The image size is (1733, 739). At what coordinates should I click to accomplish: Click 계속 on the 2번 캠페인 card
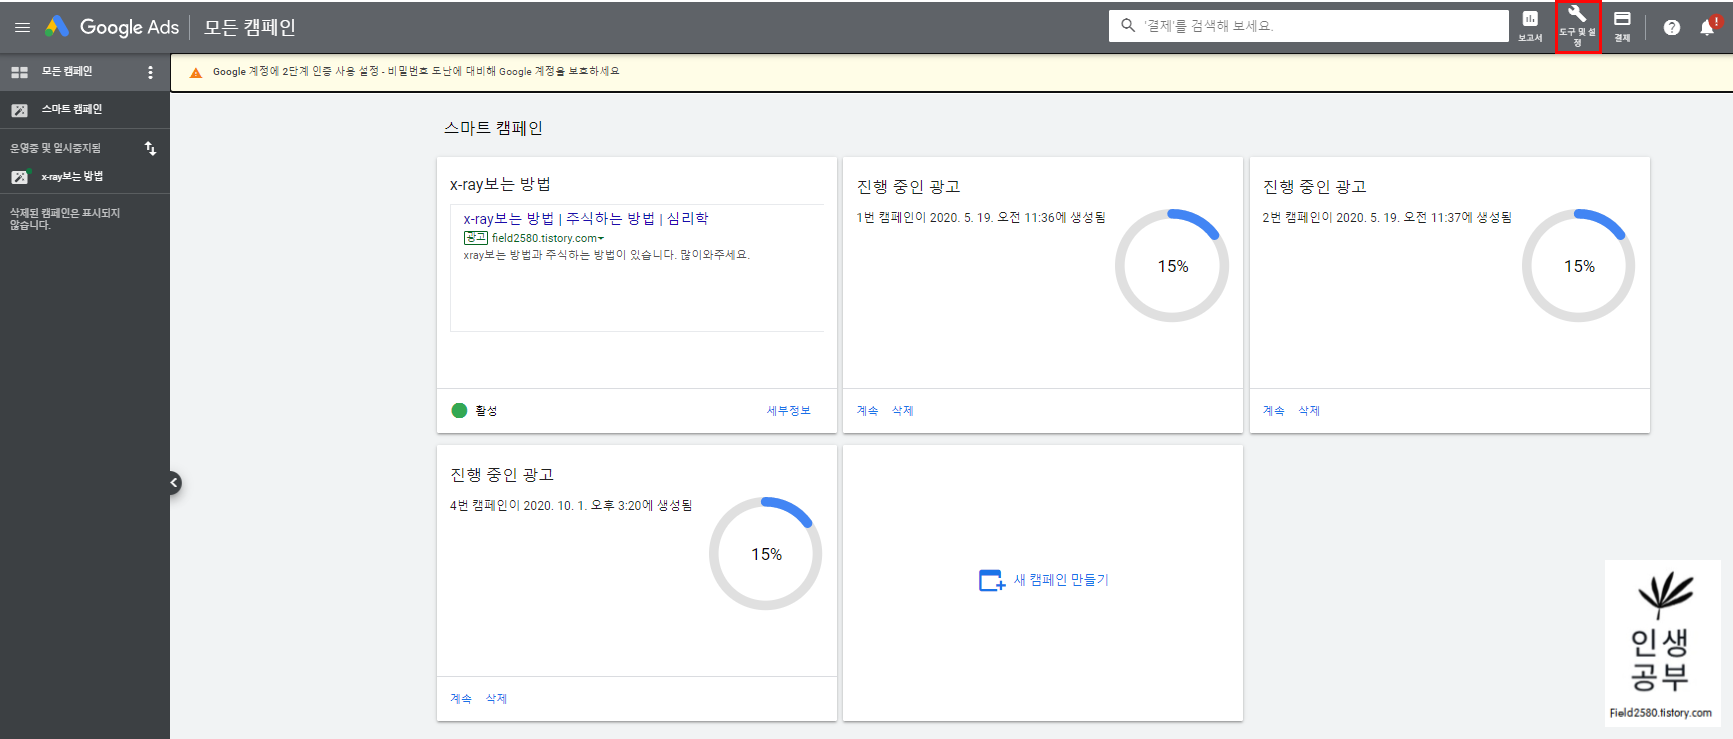1273,410
